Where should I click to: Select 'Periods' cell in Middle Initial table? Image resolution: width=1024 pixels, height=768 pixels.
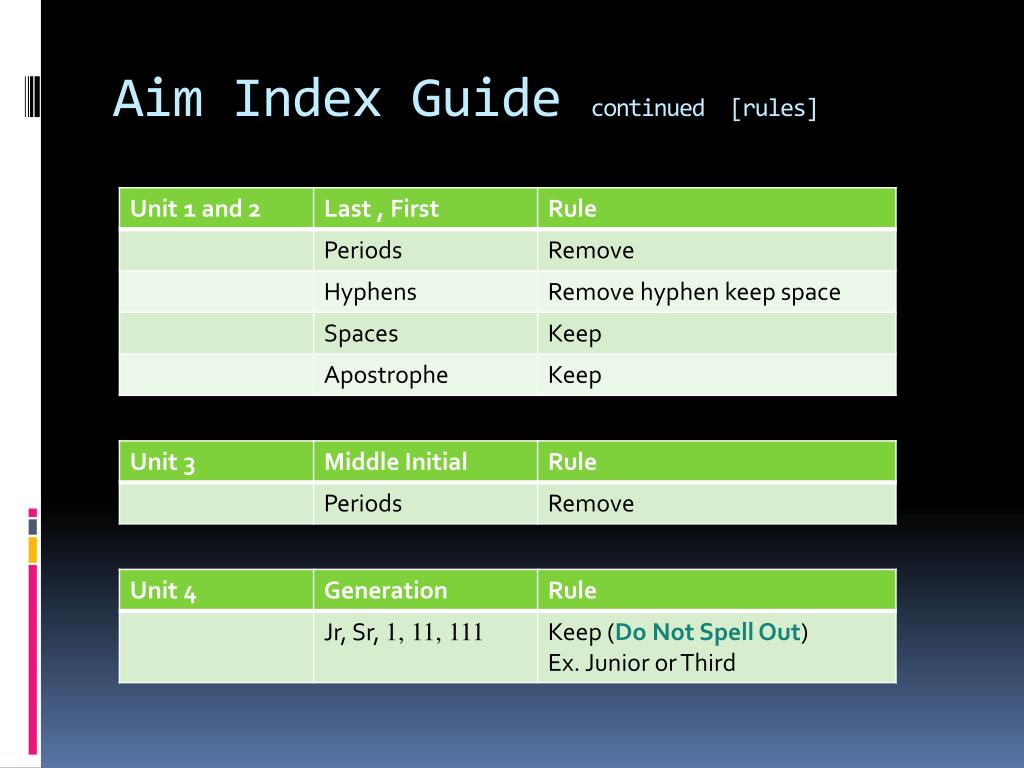426,504
